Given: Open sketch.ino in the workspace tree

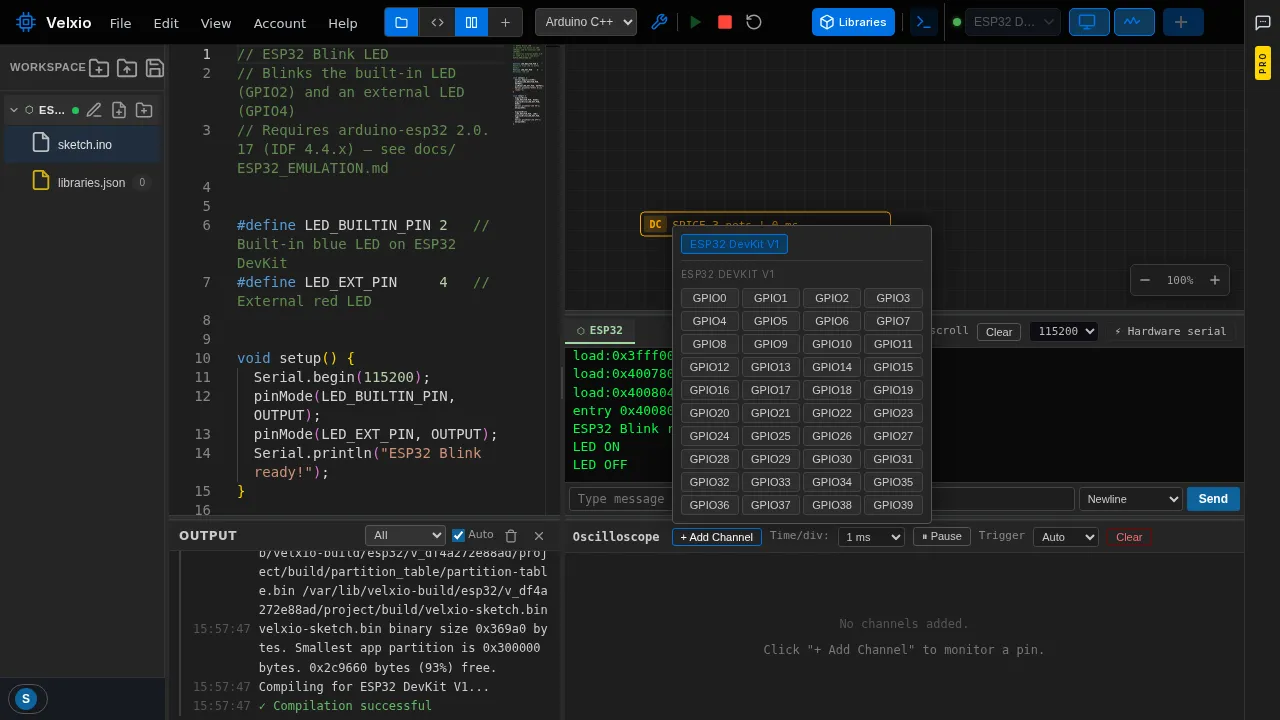Looking at the screenshot, I should click(84, 145).
